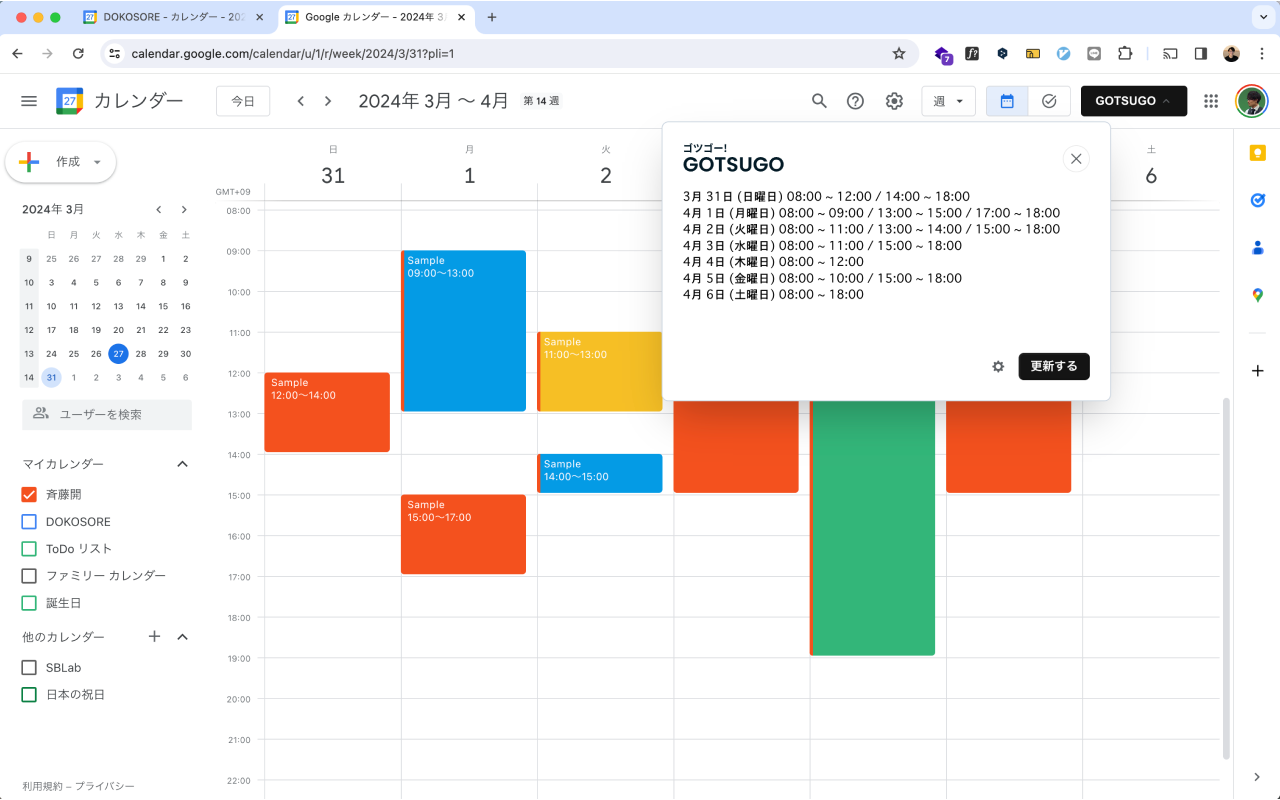This screenshot has height=800, width=1280.
Task: Reload the browser page
Action: (78, 53)
